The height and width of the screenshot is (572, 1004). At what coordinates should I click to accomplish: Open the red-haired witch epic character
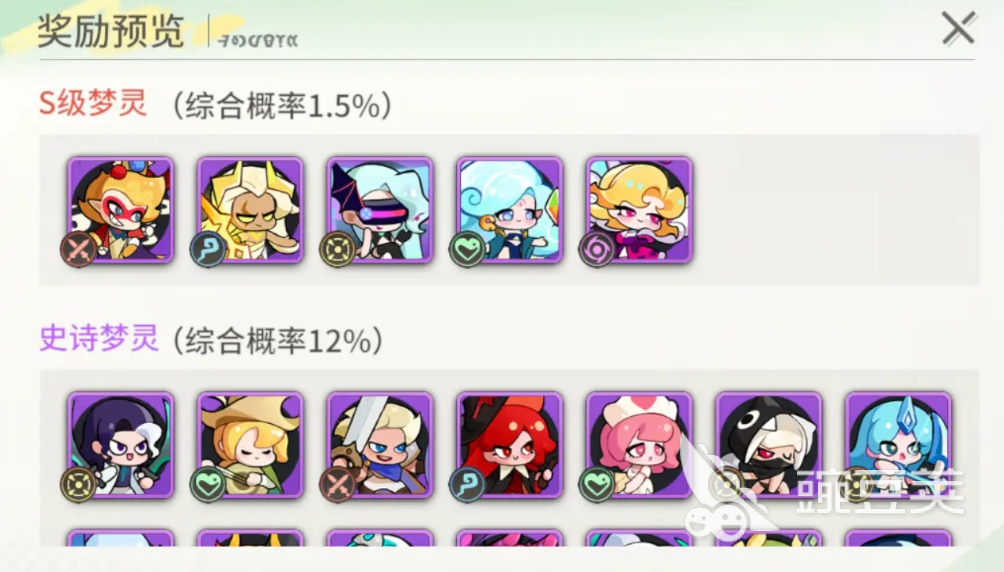tap(510, 445)
